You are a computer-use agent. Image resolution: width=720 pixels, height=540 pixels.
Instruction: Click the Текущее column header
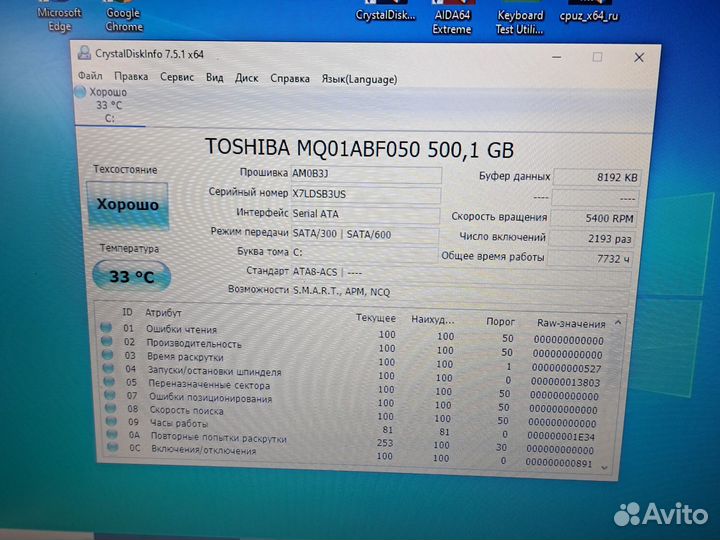point(376,318)
